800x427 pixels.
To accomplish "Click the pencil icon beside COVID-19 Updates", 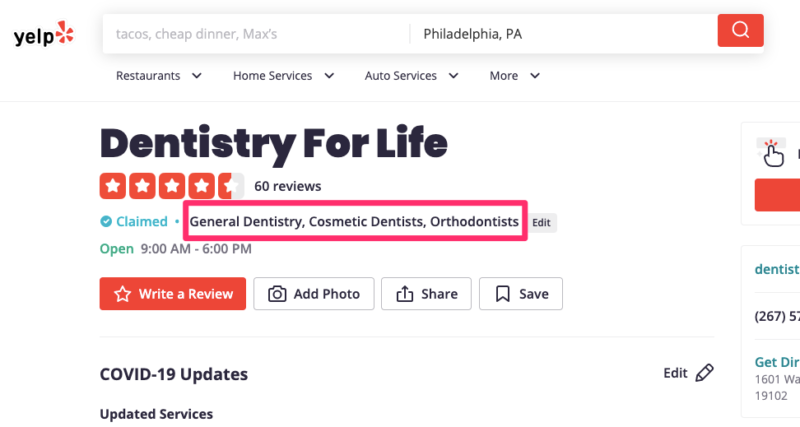I will [x=705, y=373].
